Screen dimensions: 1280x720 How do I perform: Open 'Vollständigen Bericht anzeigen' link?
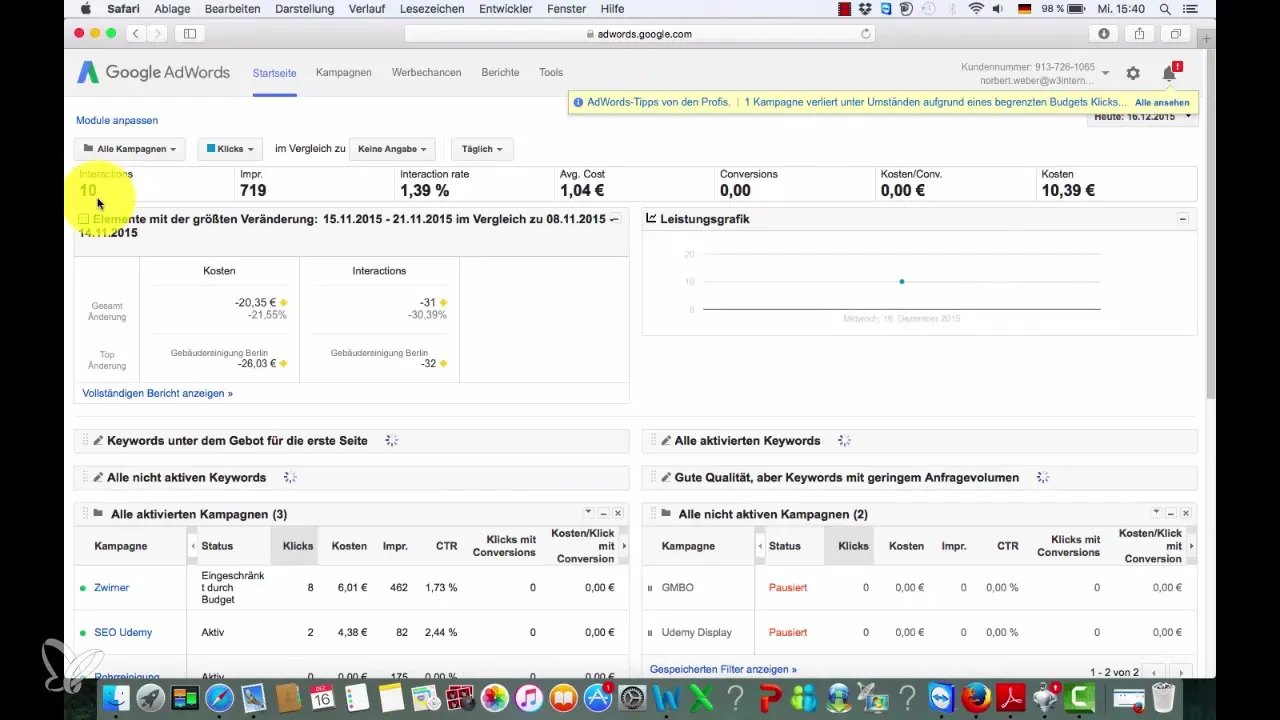(x=157, y=394)
